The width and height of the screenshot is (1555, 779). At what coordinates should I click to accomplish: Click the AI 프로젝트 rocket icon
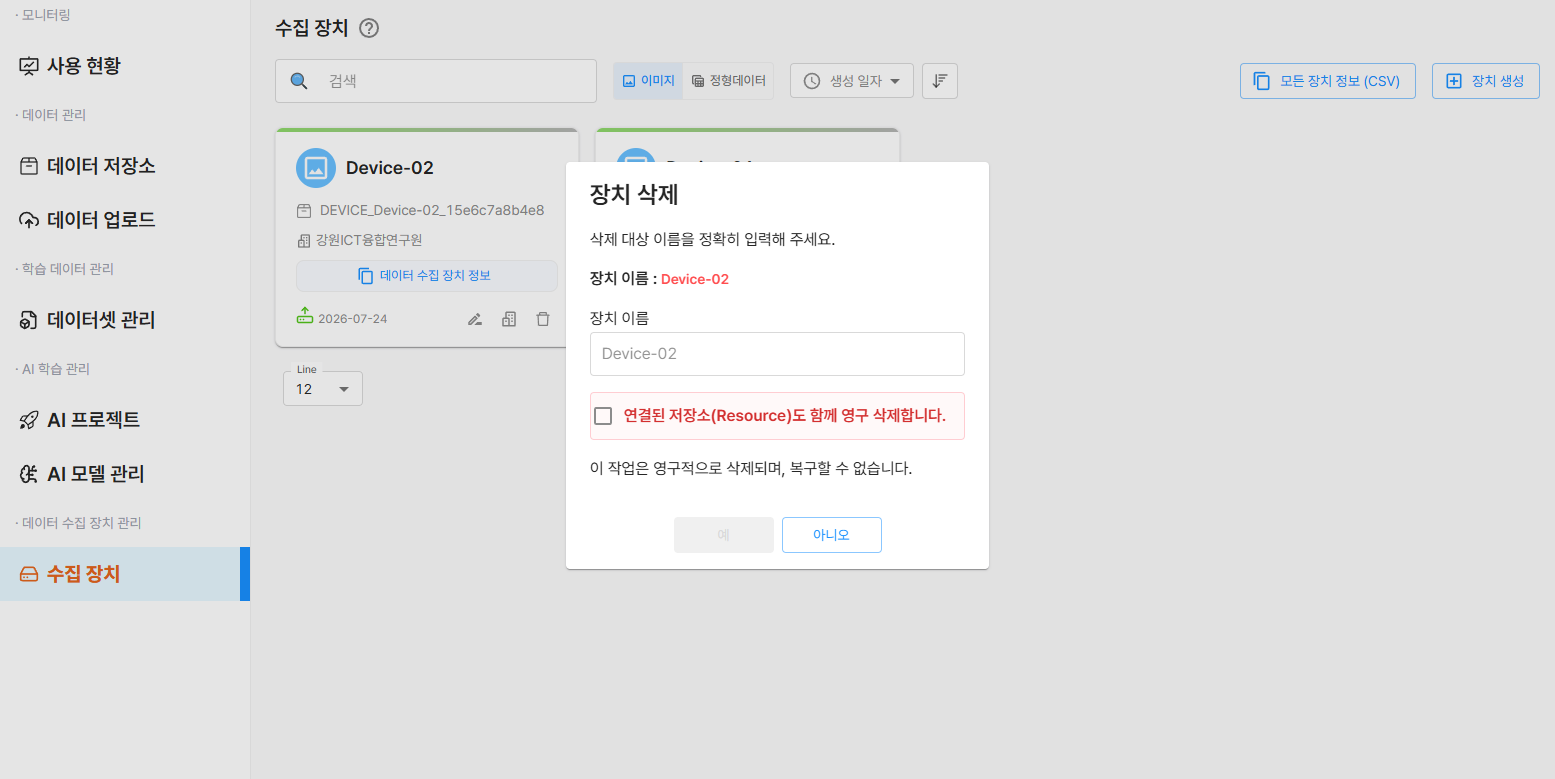(29, 420)
